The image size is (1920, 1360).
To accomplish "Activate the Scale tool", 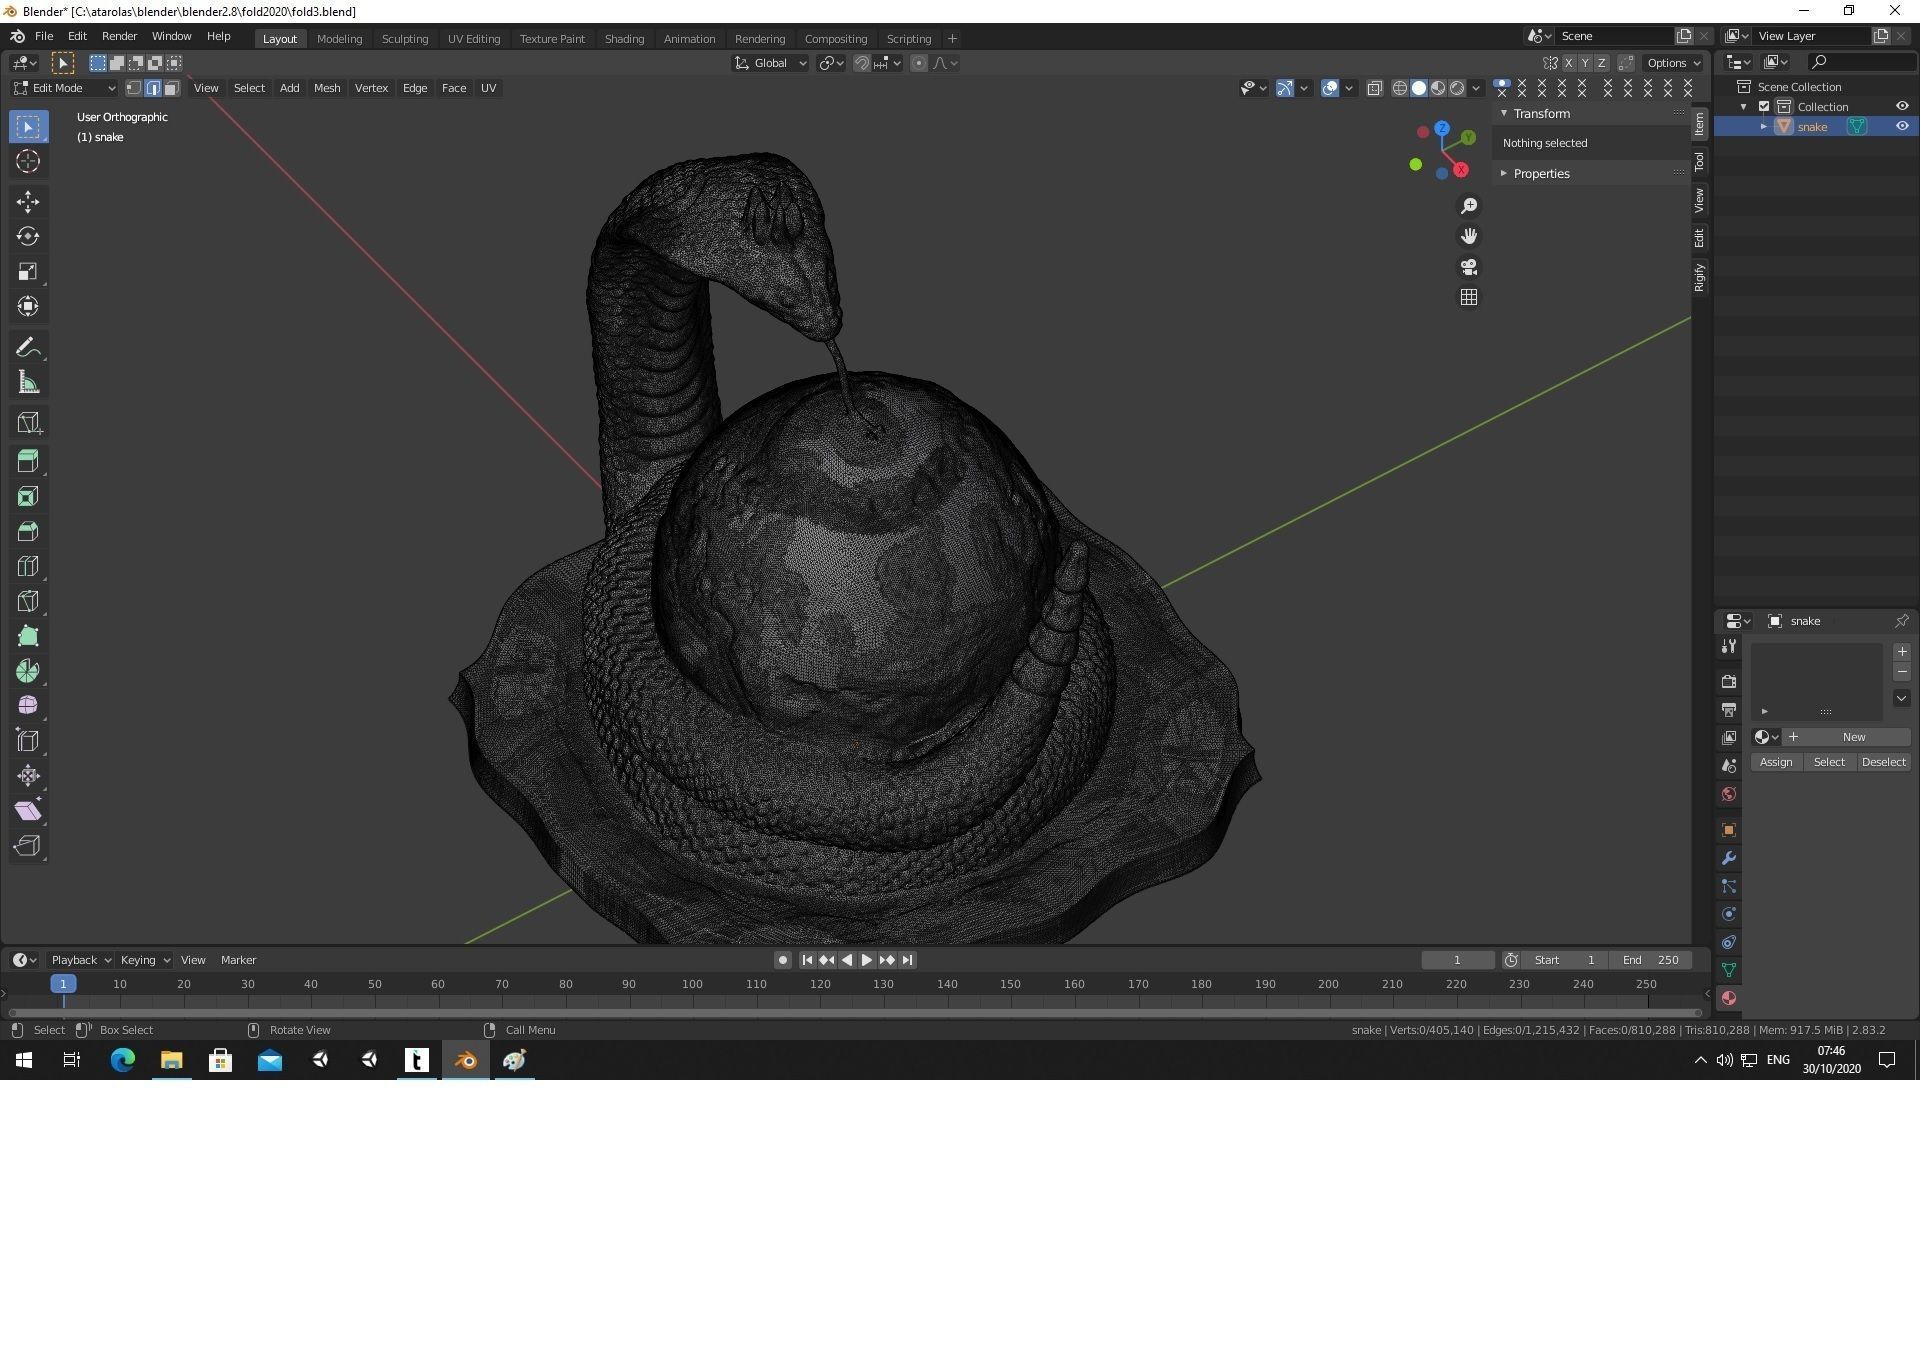I will (x=28, y=272).
